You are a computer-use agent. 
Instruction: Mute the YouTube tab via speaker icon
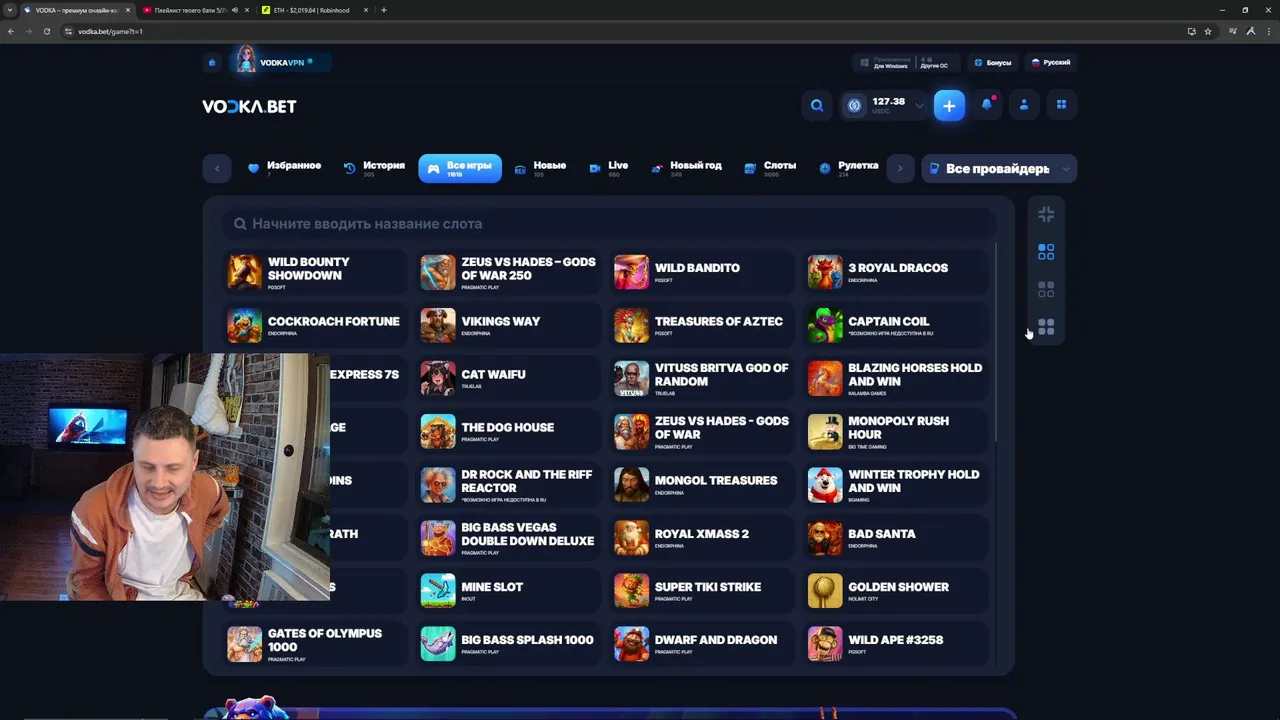pos(235,10)
